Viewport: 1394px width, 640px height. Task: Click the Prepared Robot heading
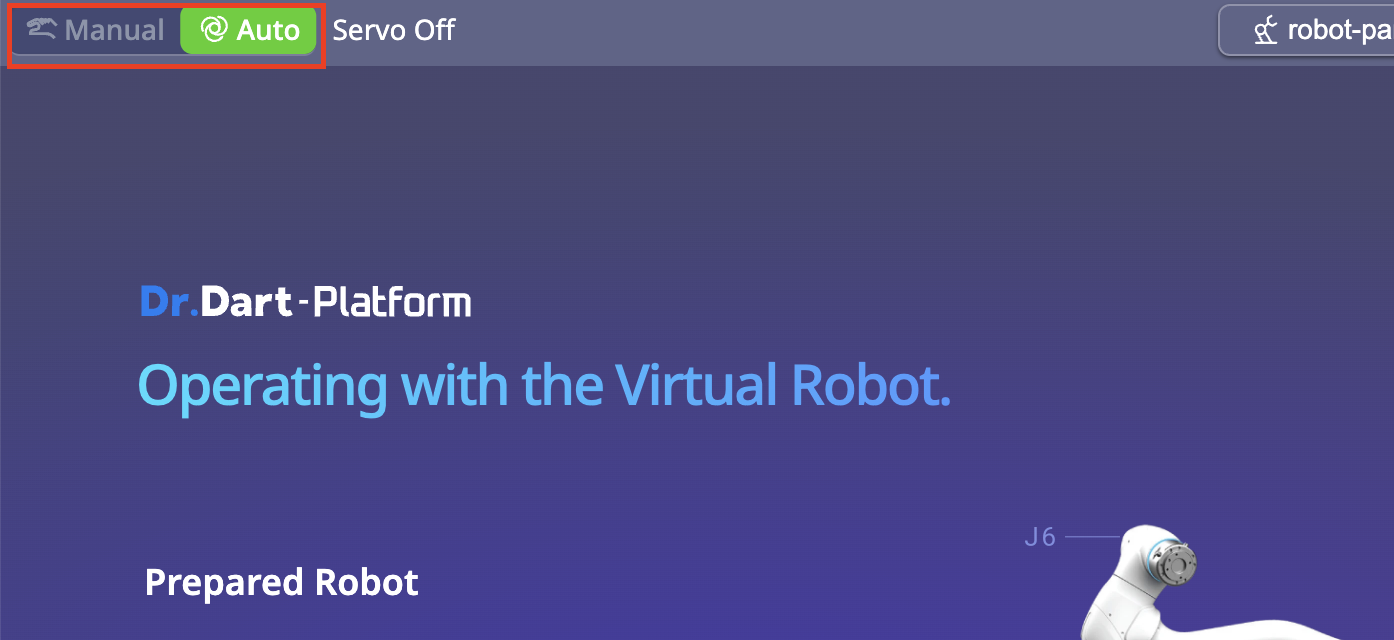pos(281,582)
